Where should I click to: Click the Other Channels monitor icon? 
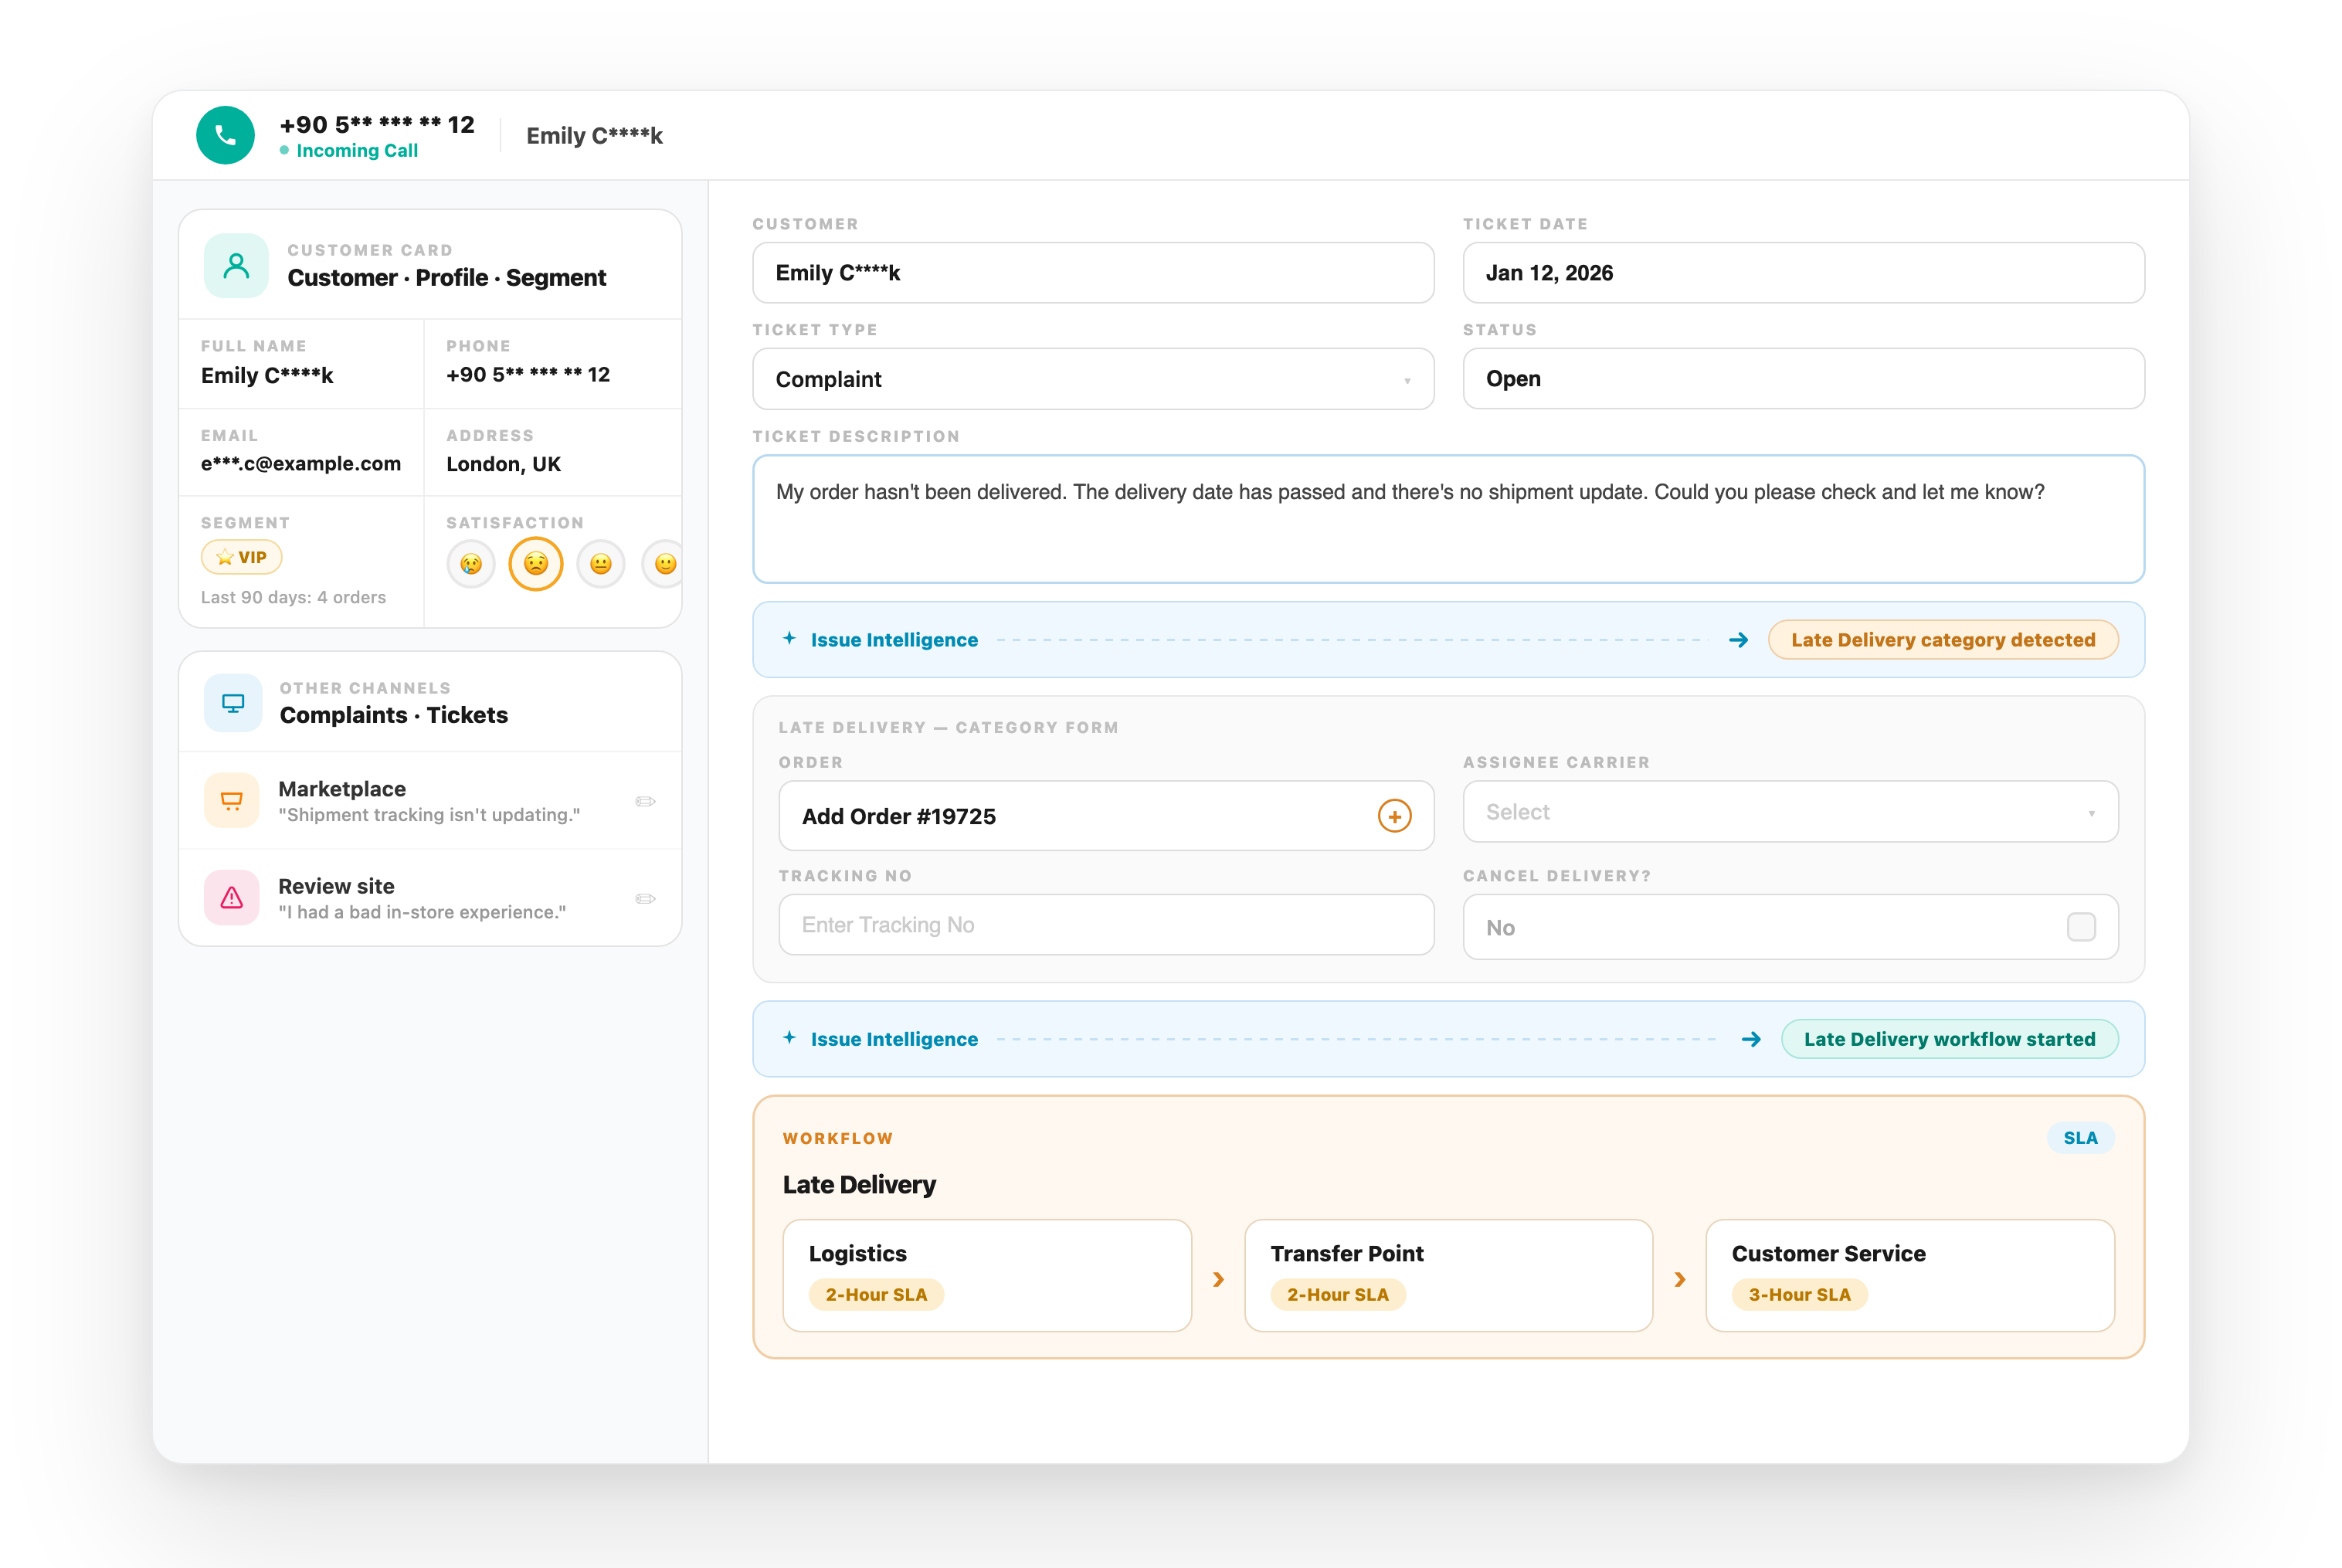coord(233,703)
